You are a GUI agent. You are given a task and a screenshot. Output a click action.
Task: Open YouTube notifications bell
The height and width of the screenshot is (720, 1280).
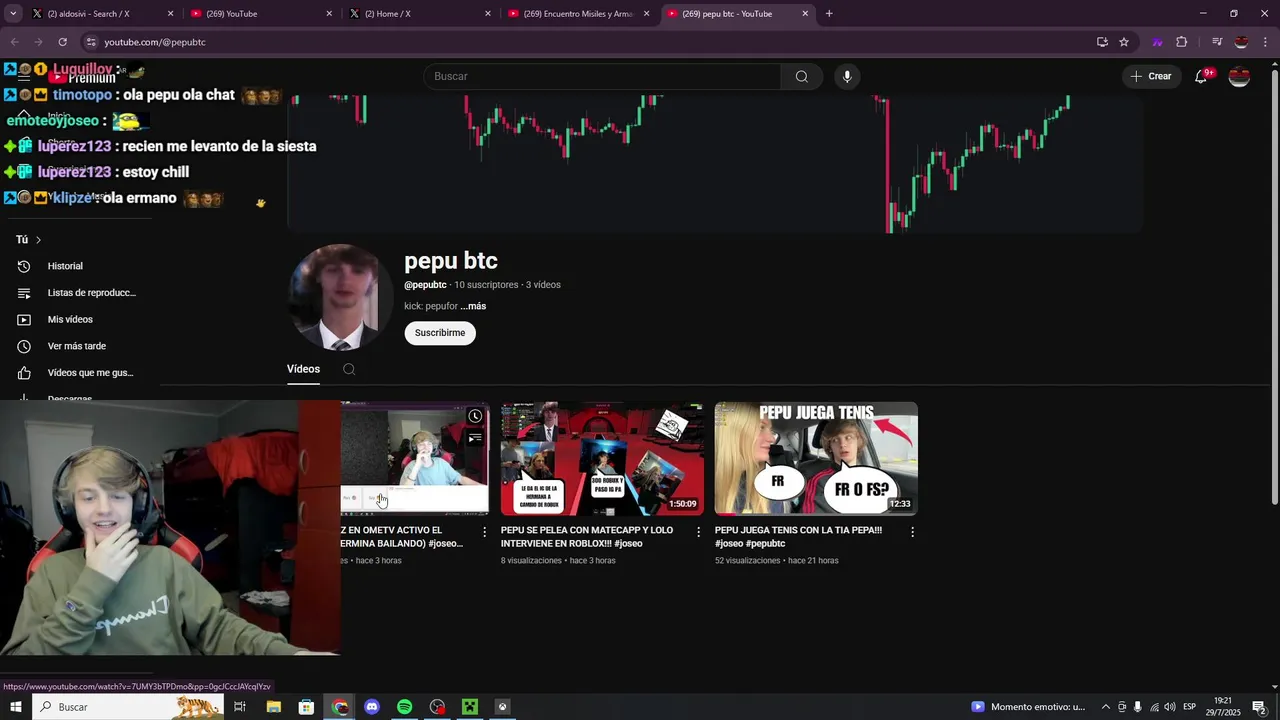1202,77
